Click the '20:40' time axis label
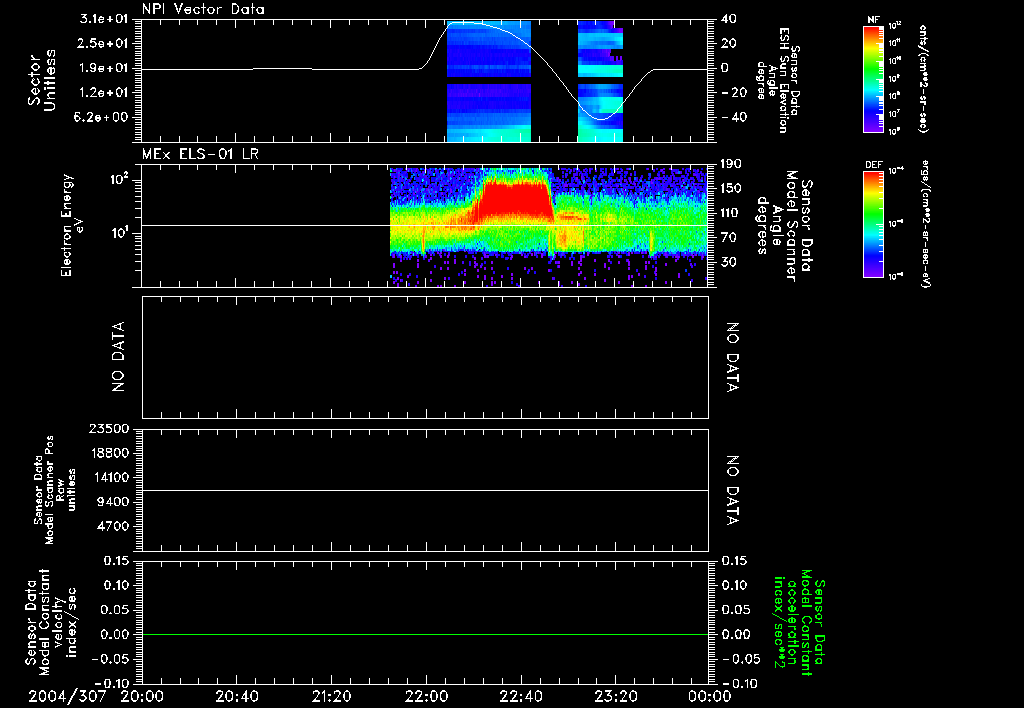Screen dimensions: 1024x708 [x=236, y=696]
